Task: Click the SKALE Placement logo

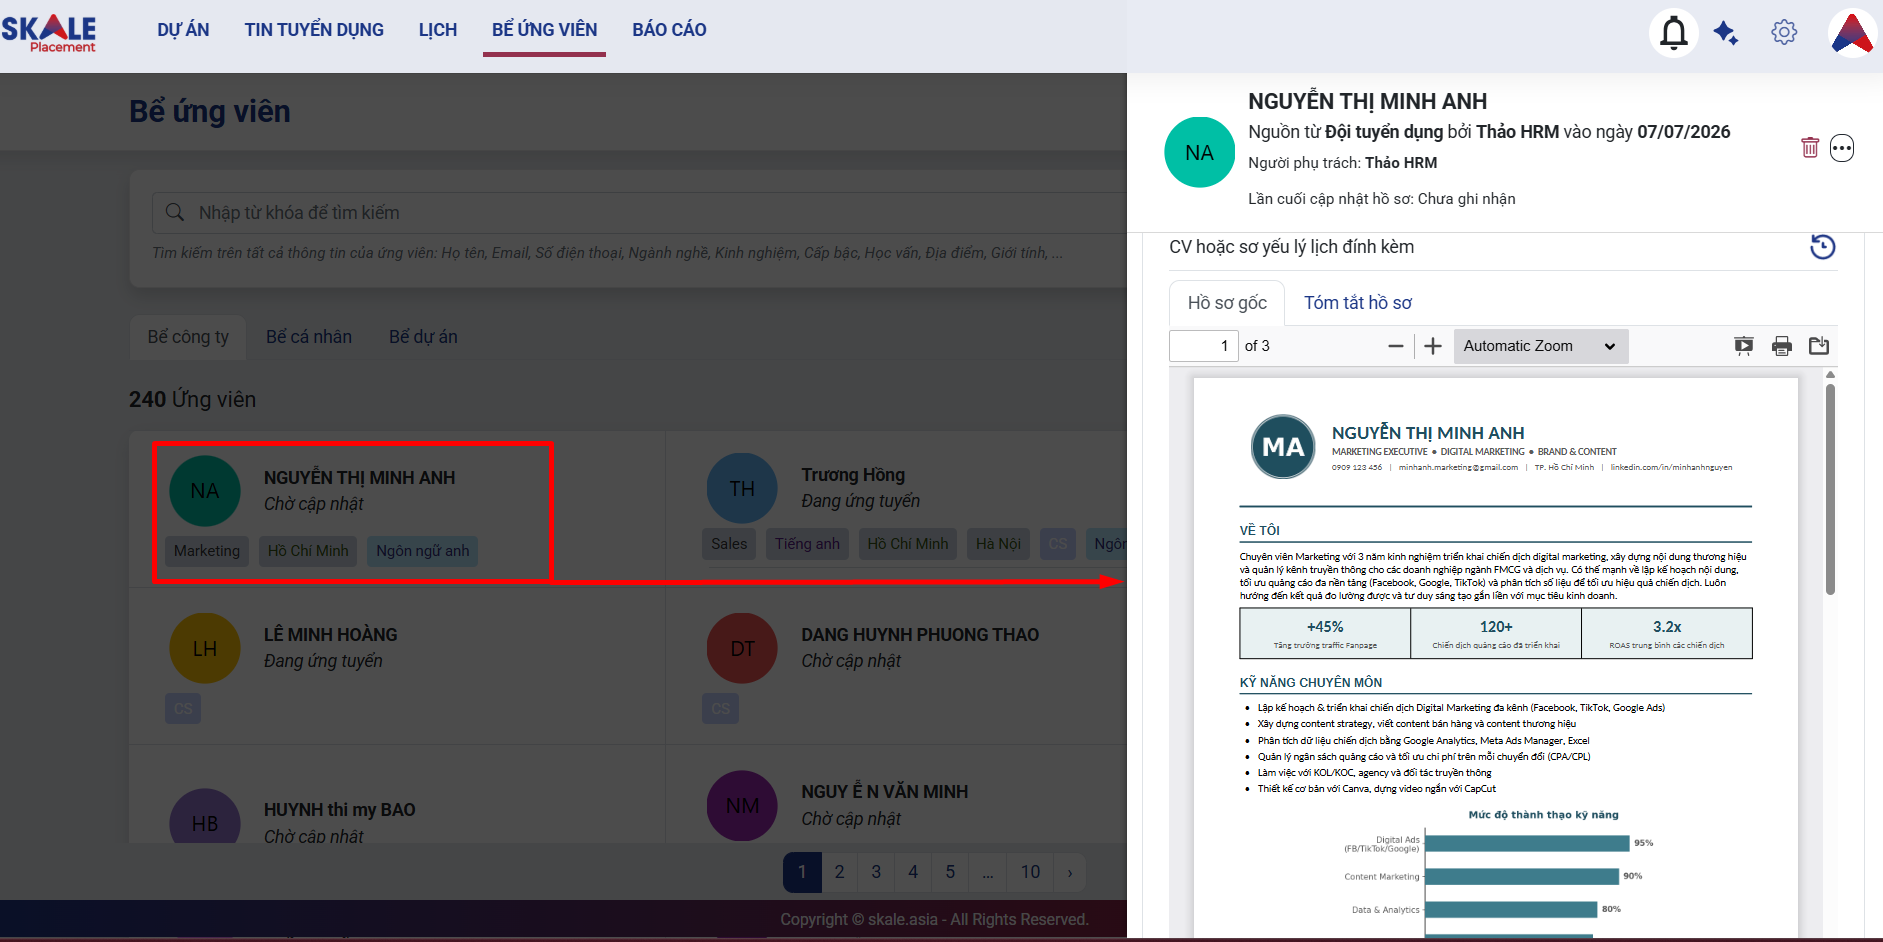Action: point(49,33)
